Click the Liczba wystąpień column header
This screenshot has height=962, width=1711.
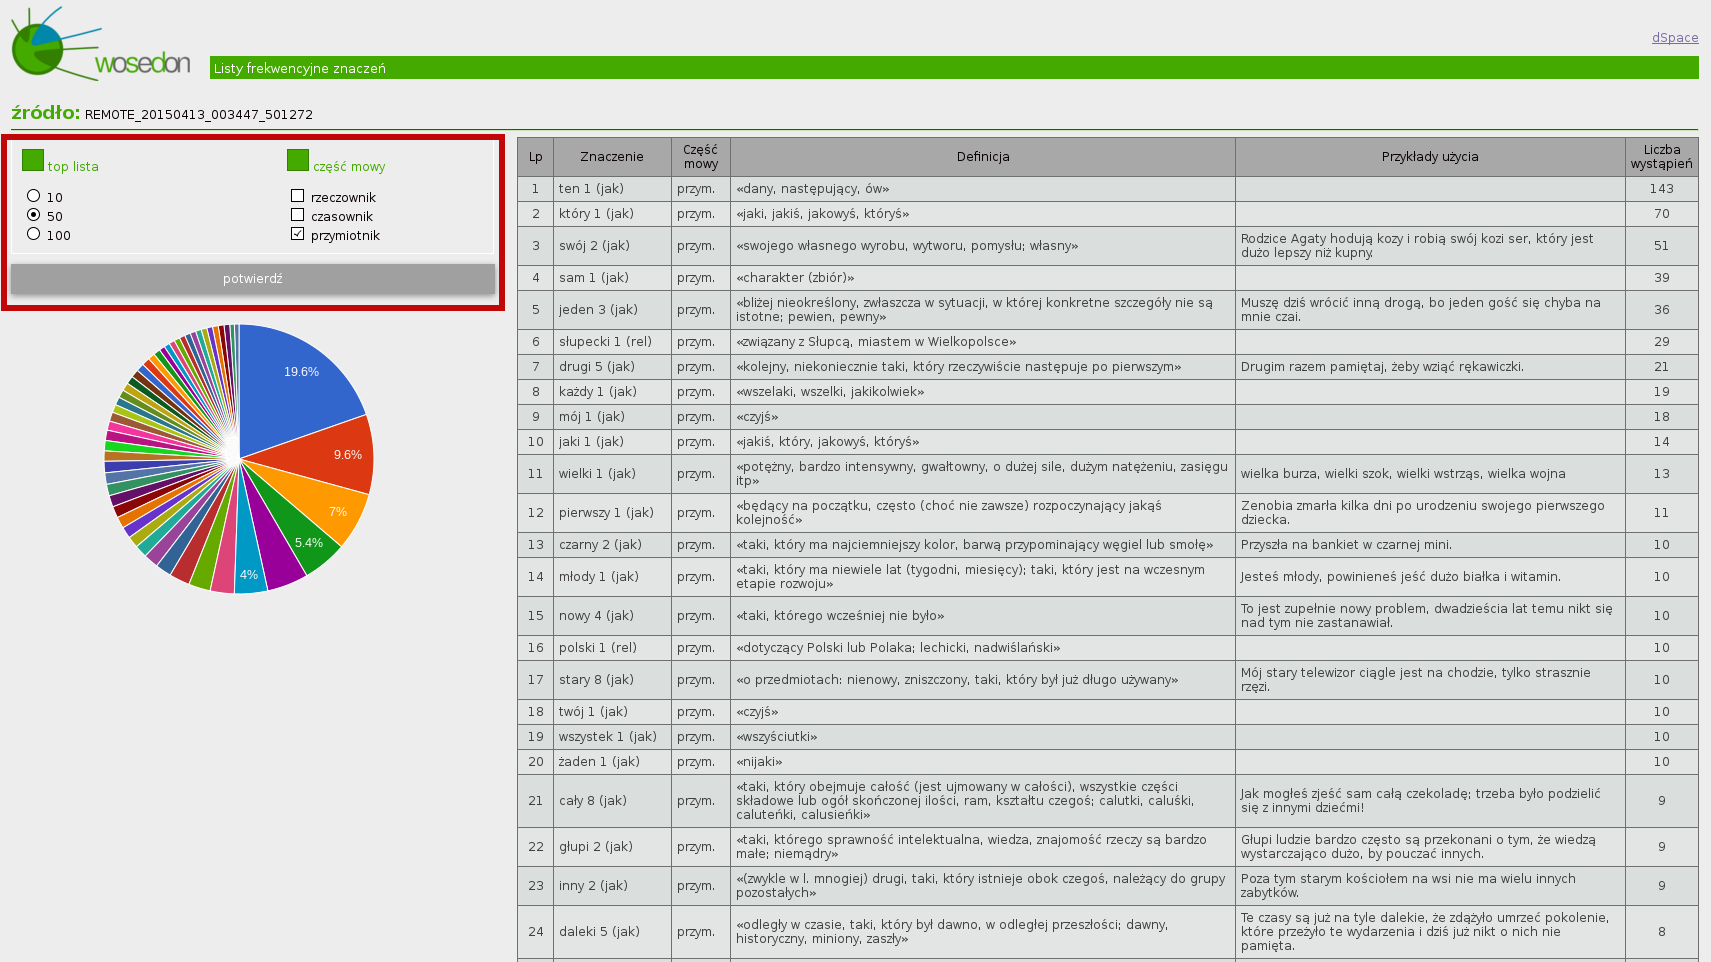[1662, 157]
